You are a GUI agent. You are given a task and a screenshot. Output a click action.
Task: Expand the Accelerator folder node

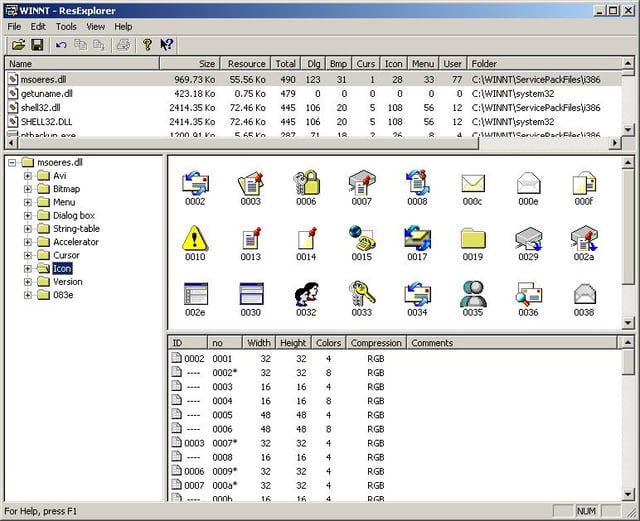(x=27, y=242)
